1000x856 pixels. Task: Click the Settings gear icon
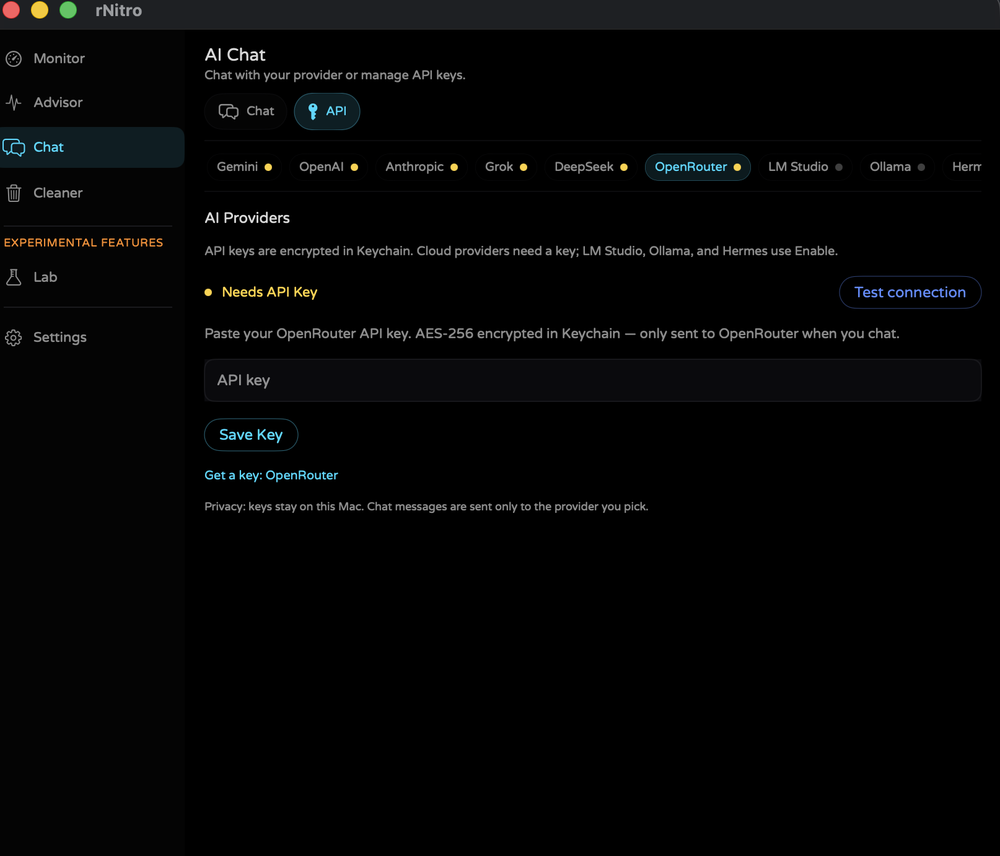(13, 337)
